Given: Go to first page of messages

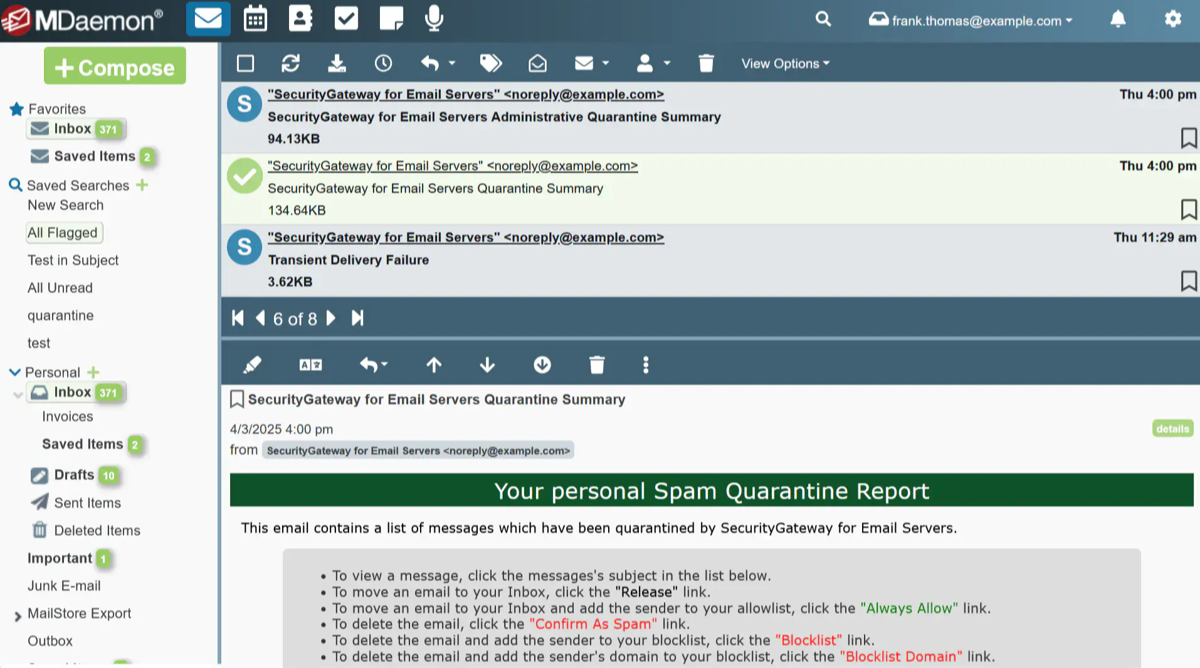Looking at the screenshot, I should pyautogui.click(x=238, y=318).
